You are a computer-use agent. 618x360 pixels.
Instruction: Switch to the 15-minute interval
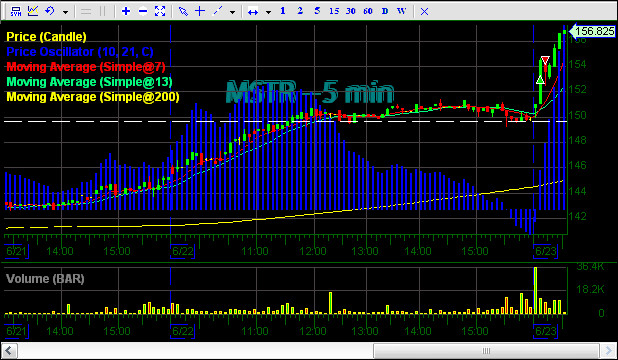pos(334,11)
